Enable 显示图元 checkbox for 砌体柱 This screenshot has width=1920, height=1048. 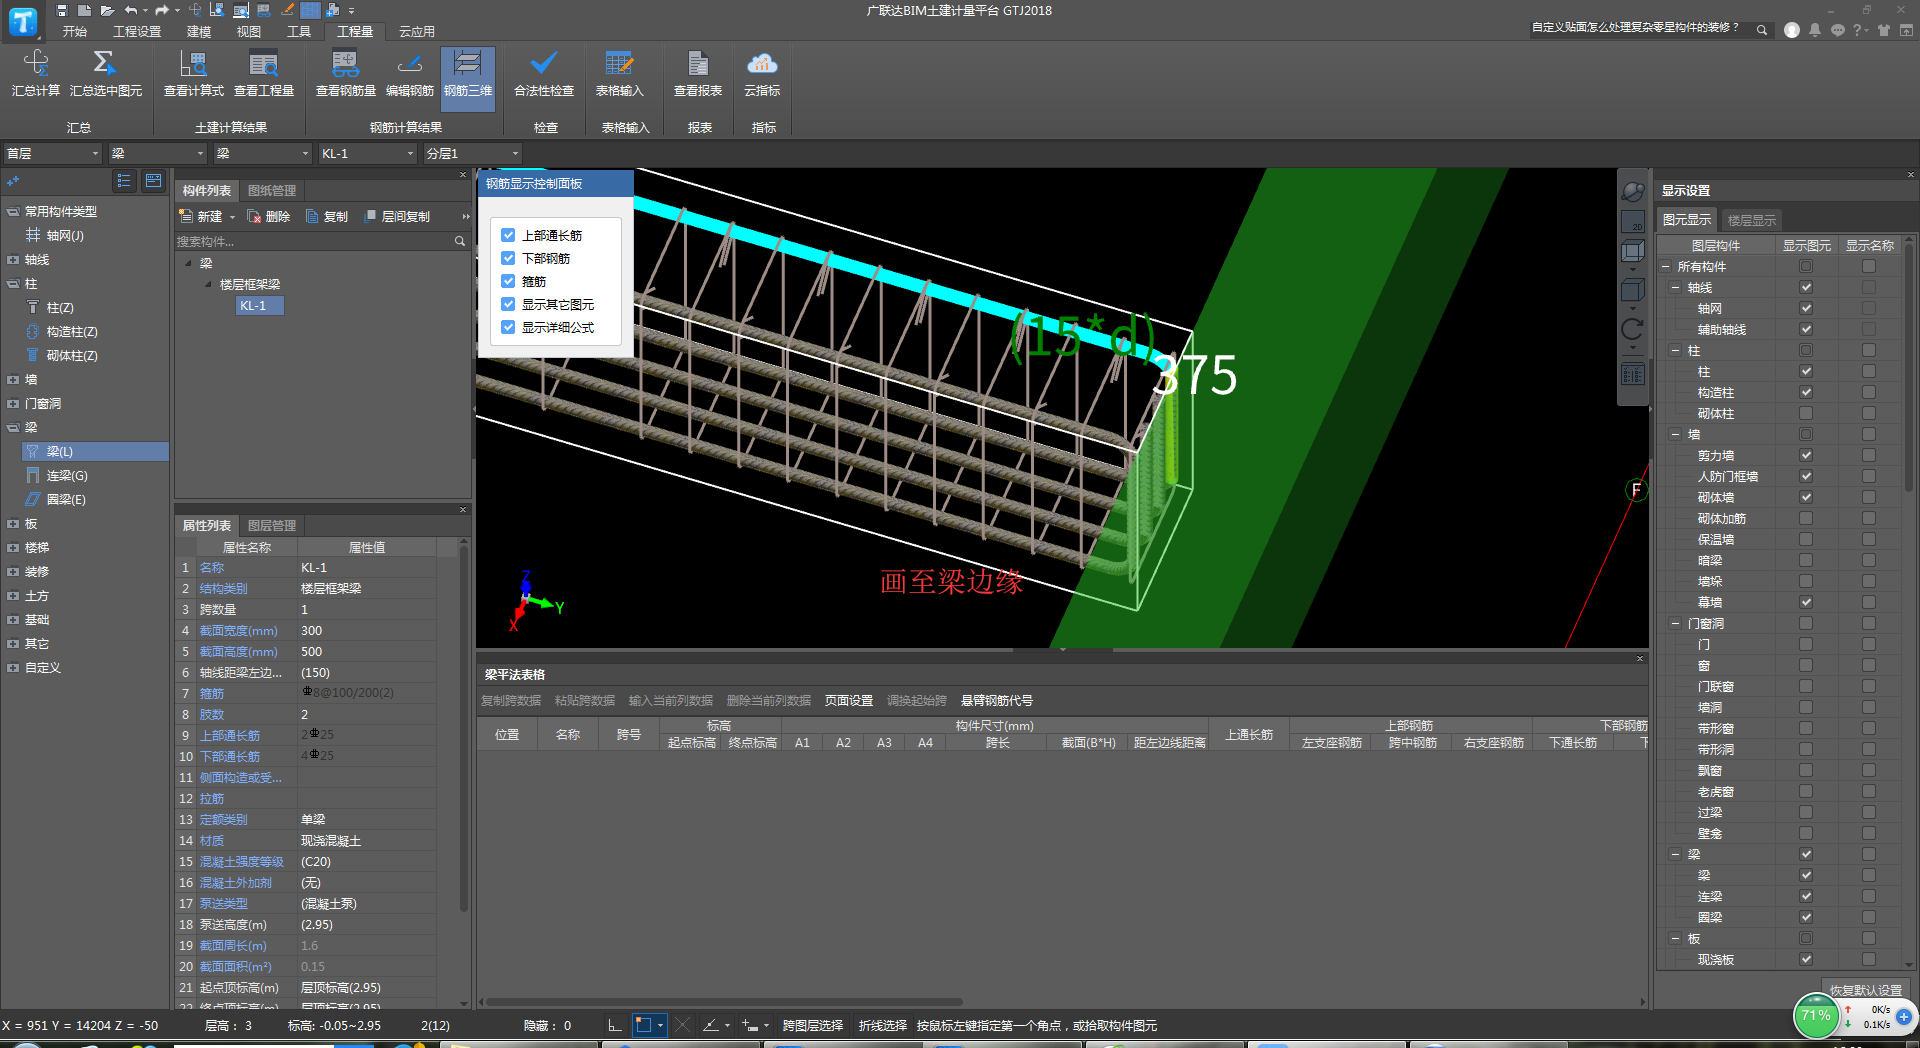pos(1806,413)
